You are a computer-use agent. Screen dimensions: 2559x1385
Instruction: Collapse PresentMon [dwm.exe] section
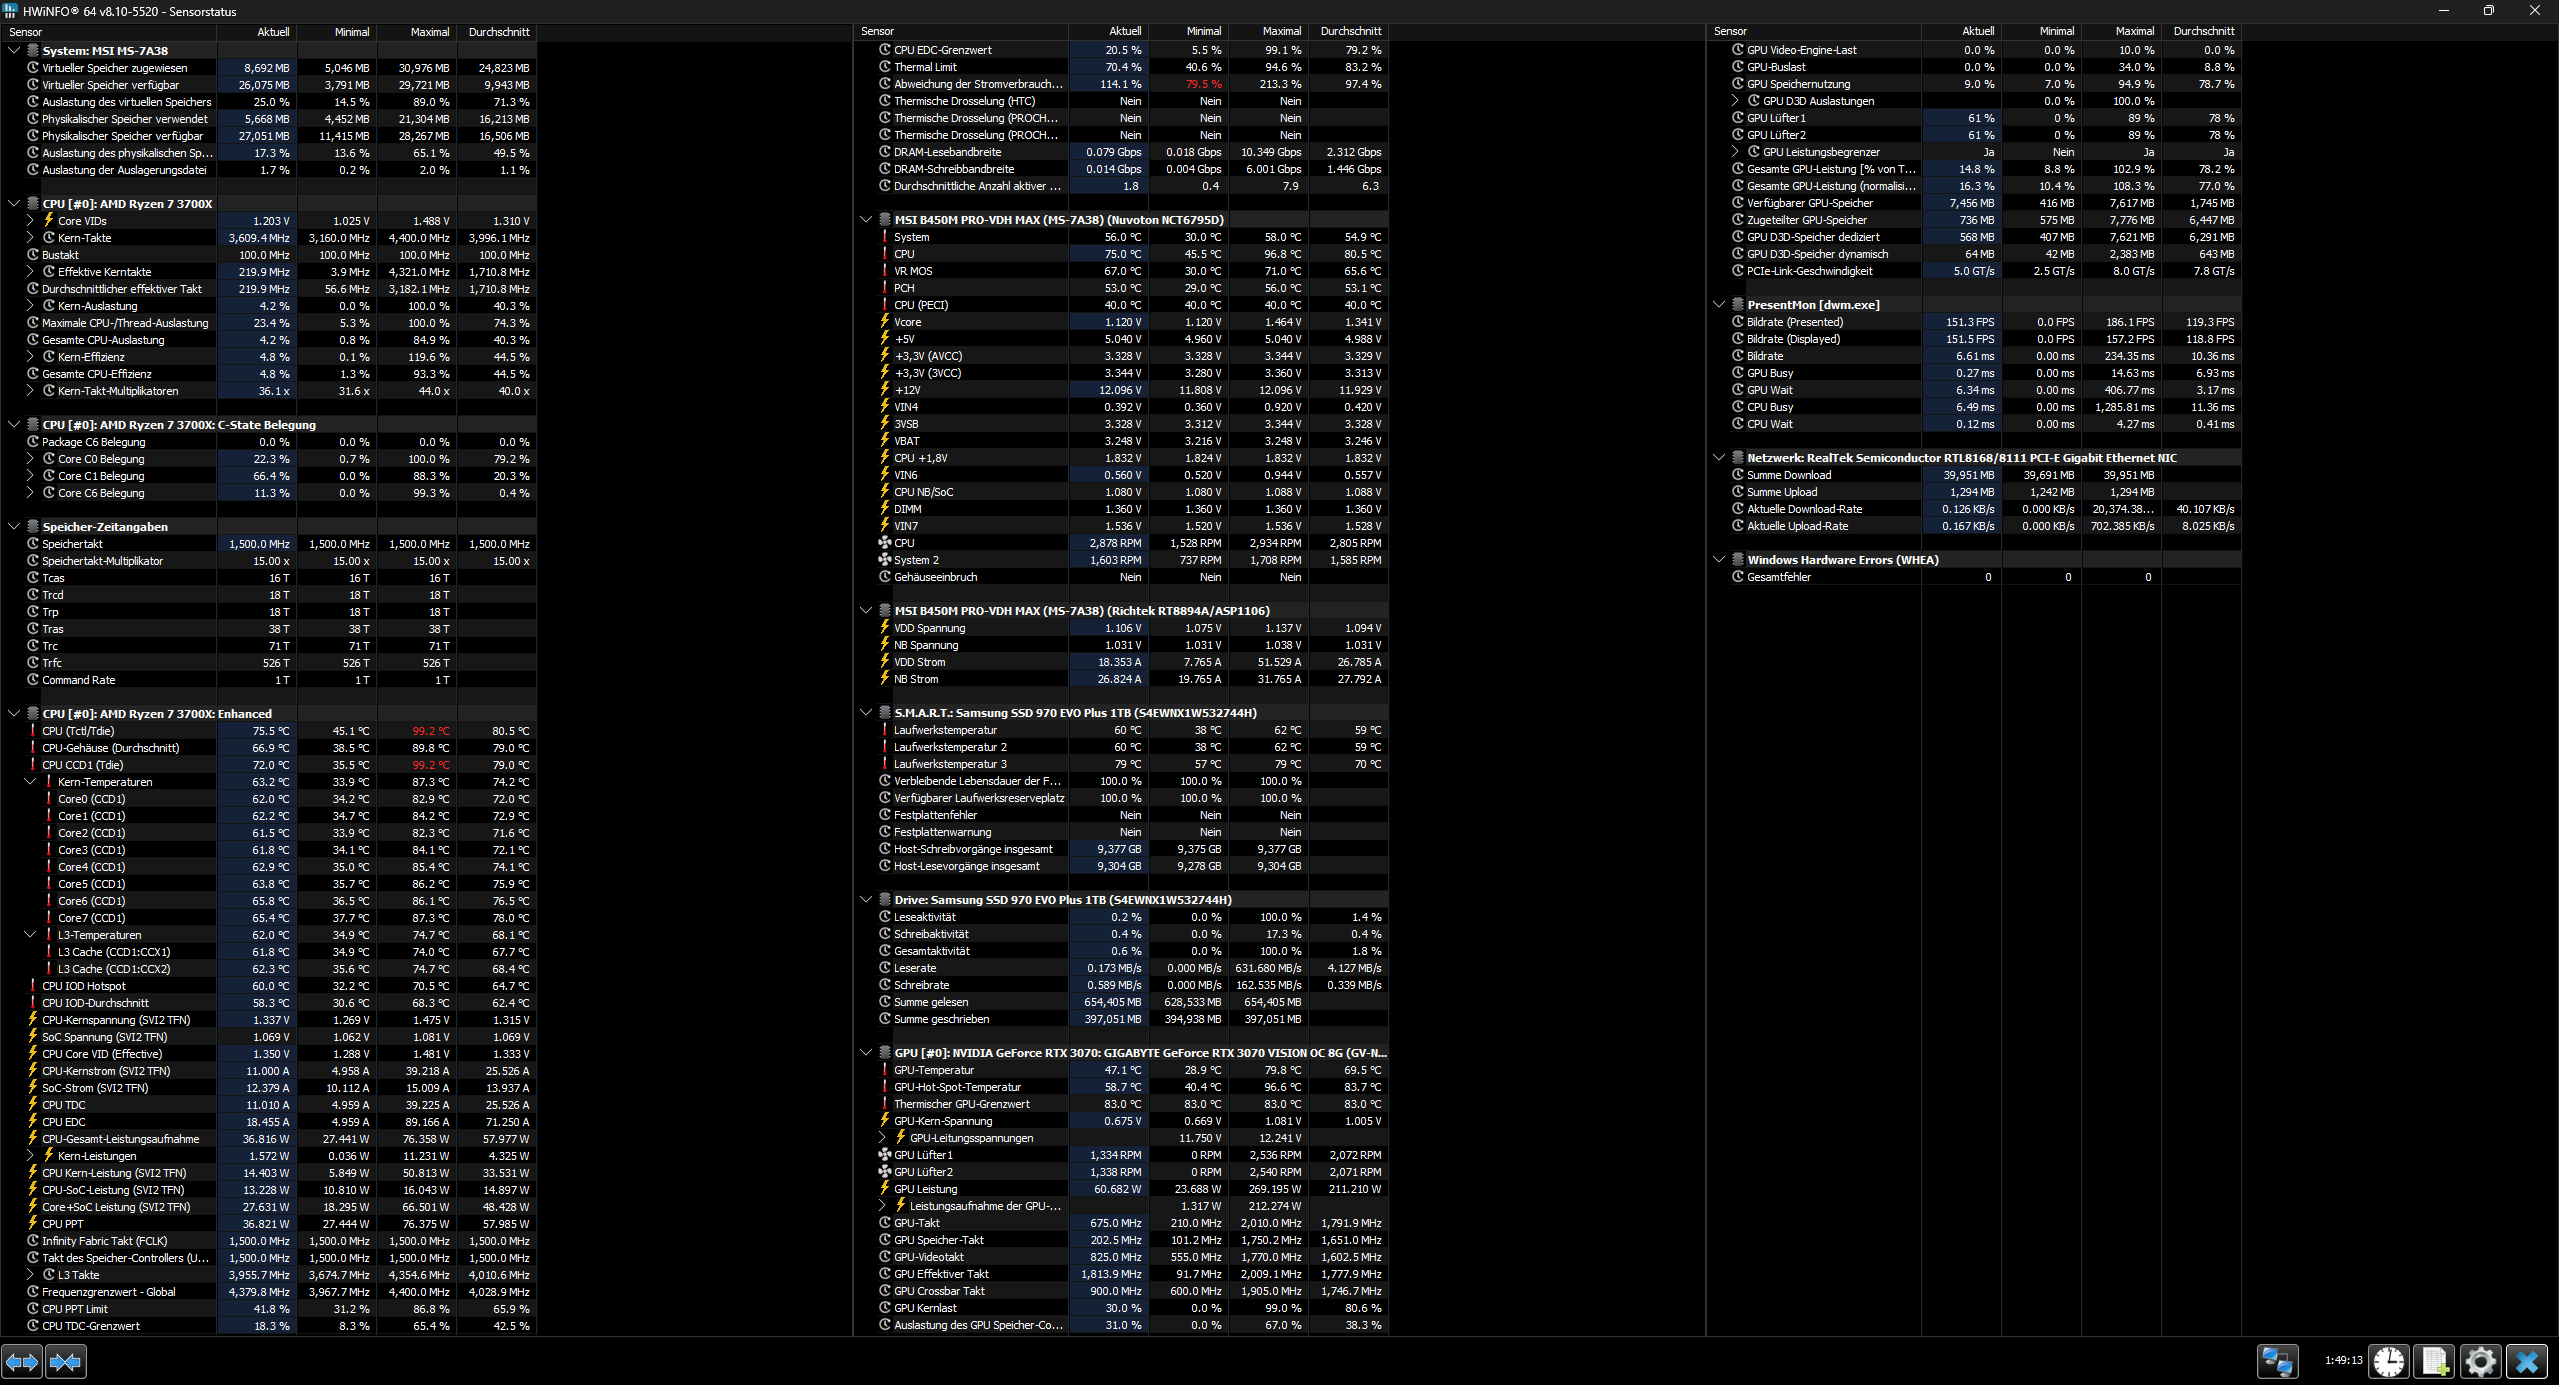(x=1719, y=305)
